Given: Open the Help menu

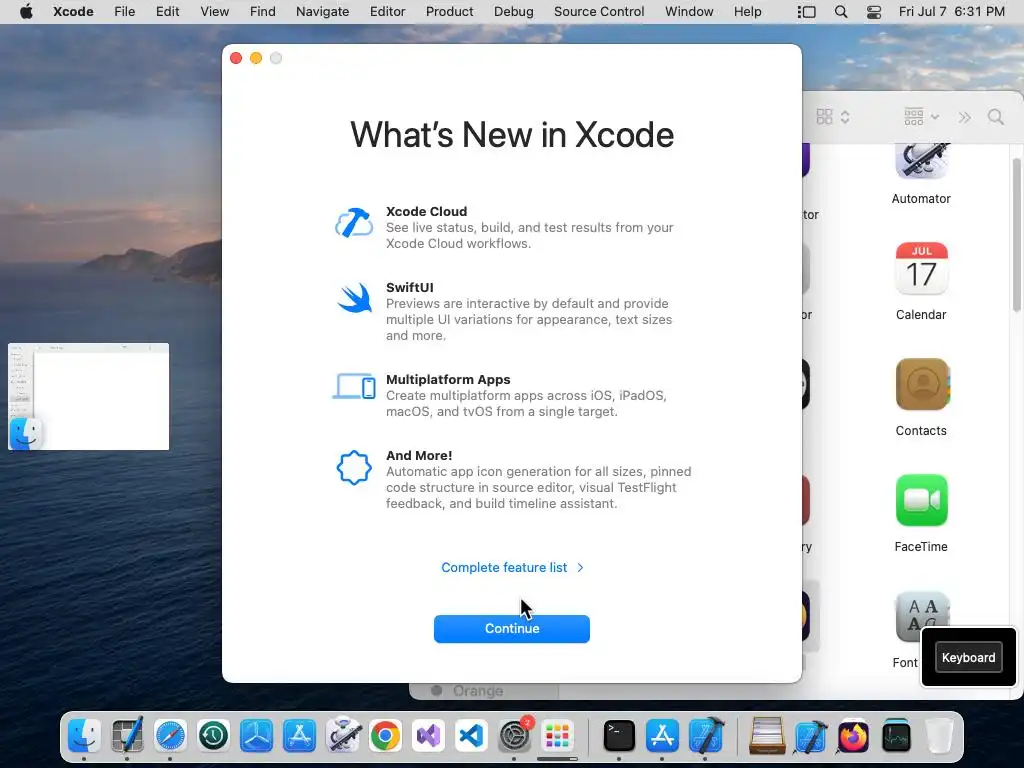Looking at the screenshot, I should tap(747, 12).
